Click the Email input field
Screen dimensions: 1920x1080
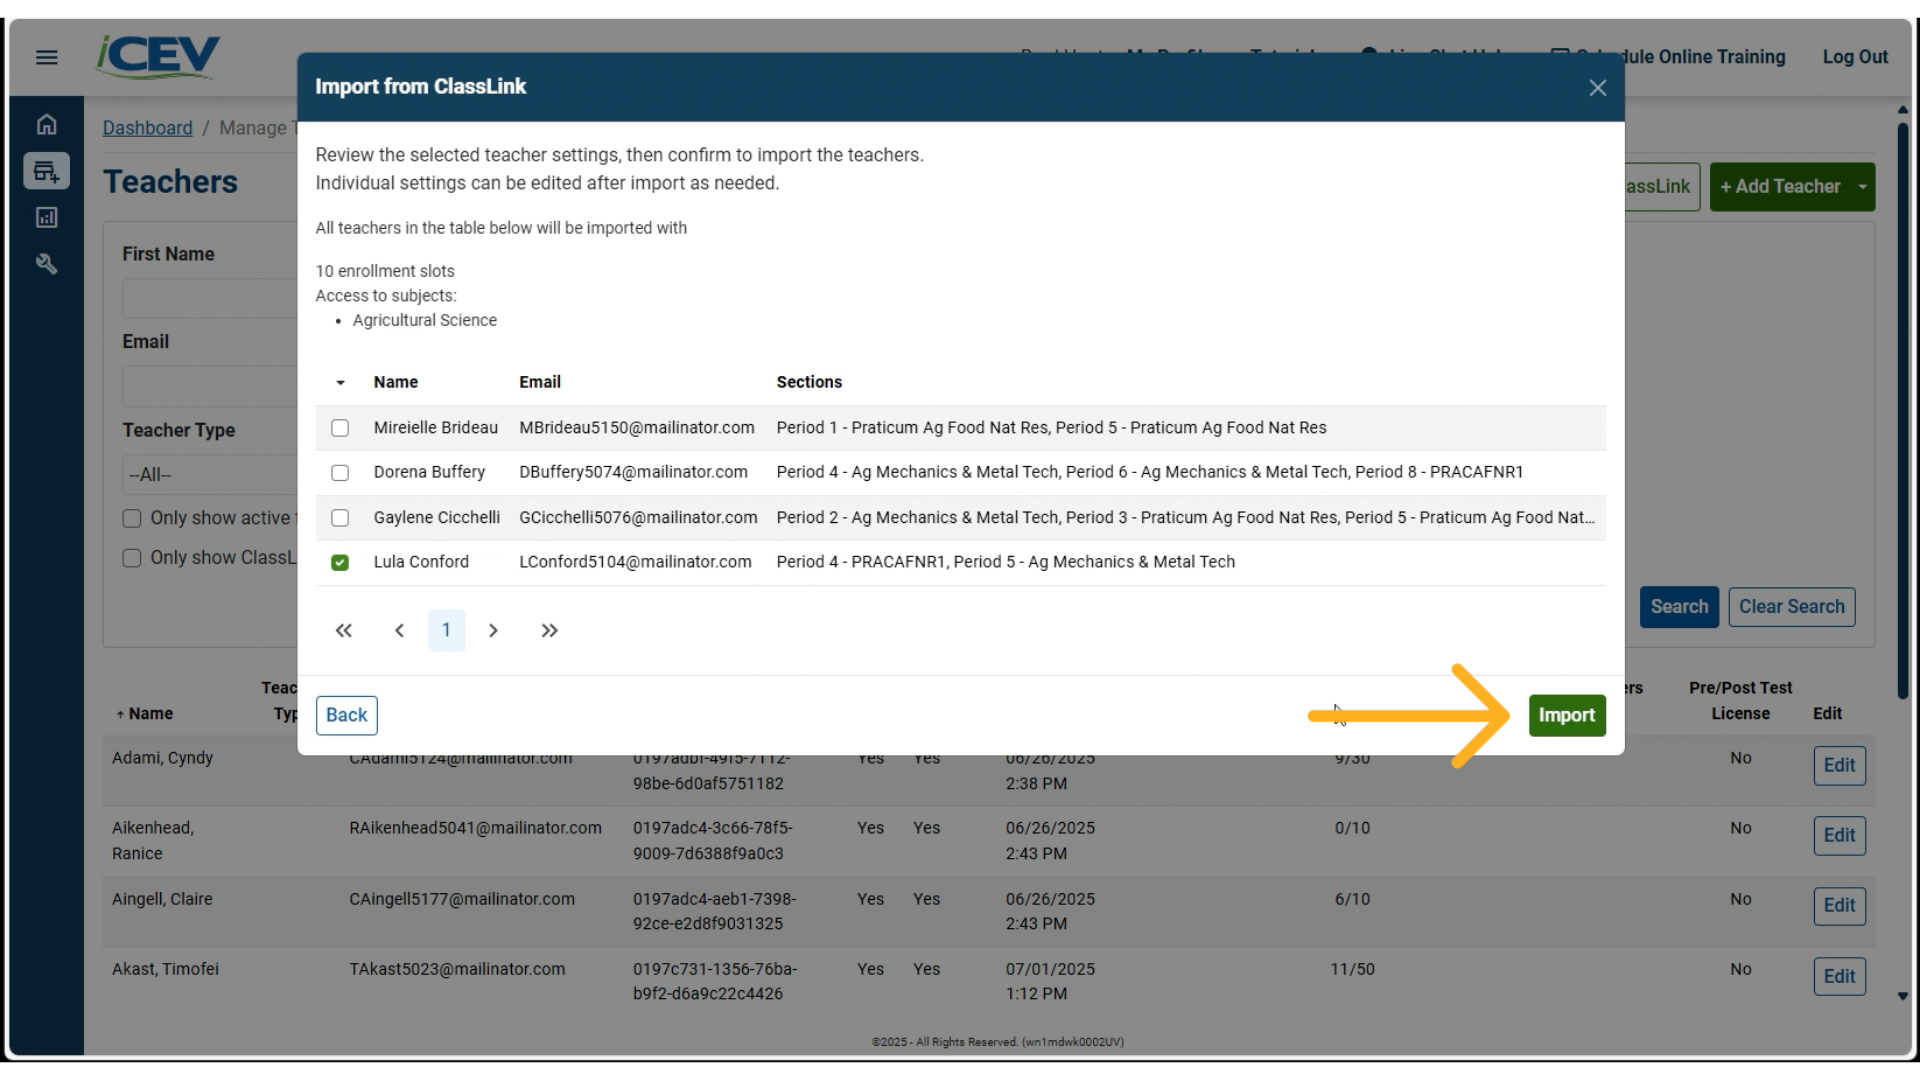pyautogui.click(x=210, y=386)
